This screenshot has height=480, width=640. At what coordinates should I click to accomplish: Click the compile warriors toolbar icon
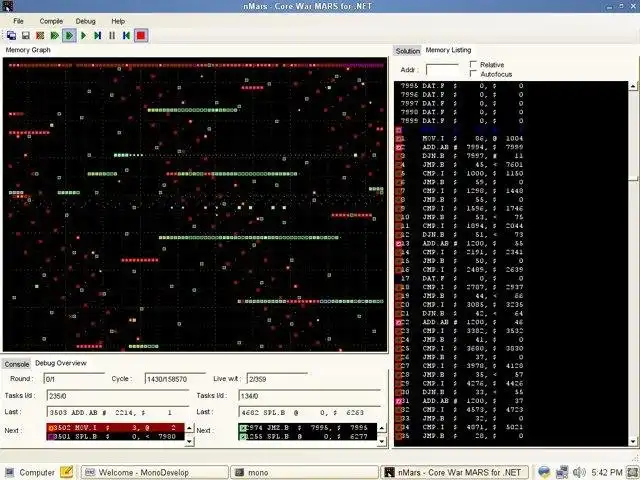[40, 36]
